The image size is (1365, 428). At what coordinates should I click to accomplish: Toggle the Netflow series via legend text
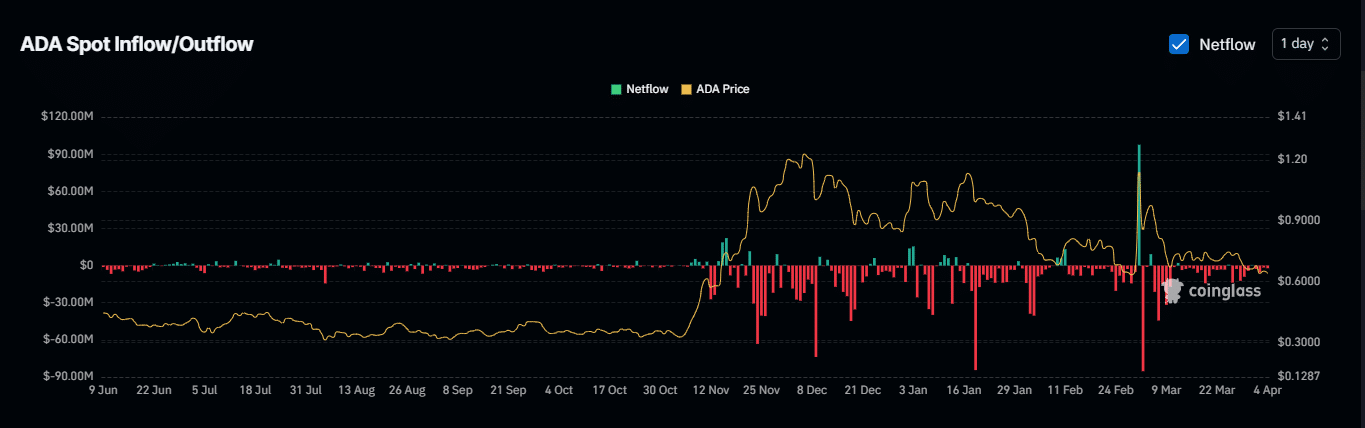point(647,89)
